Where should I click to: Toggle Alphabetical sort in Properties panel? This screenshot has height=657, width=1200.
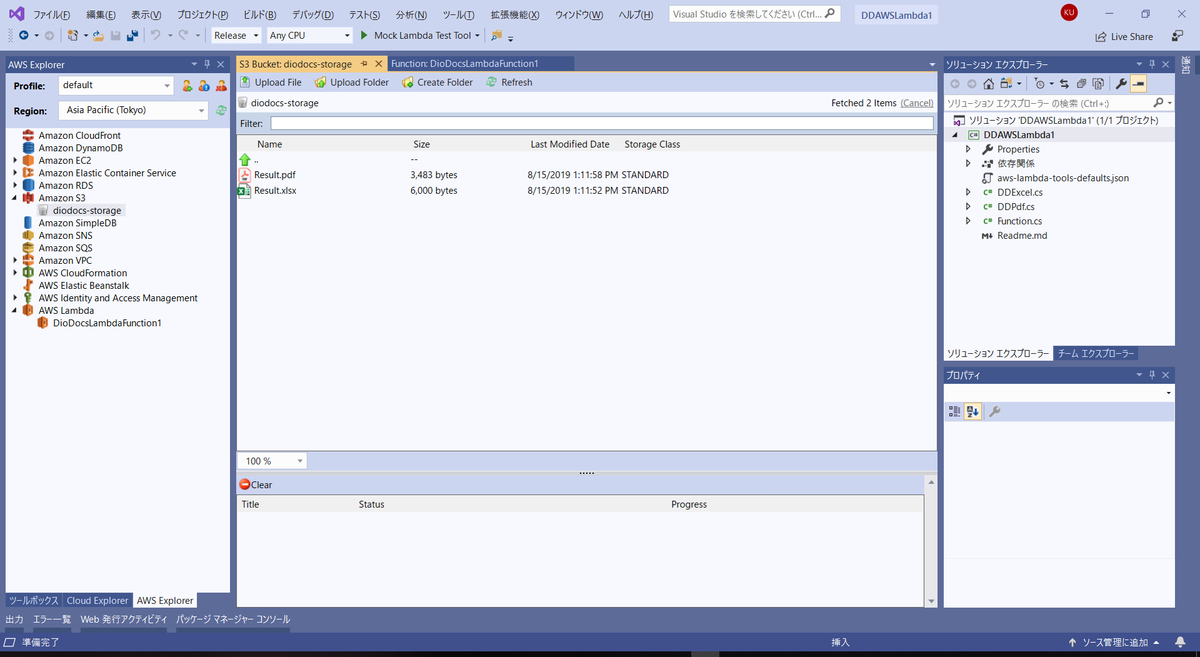pyautogui.click(x=972, y=411)
